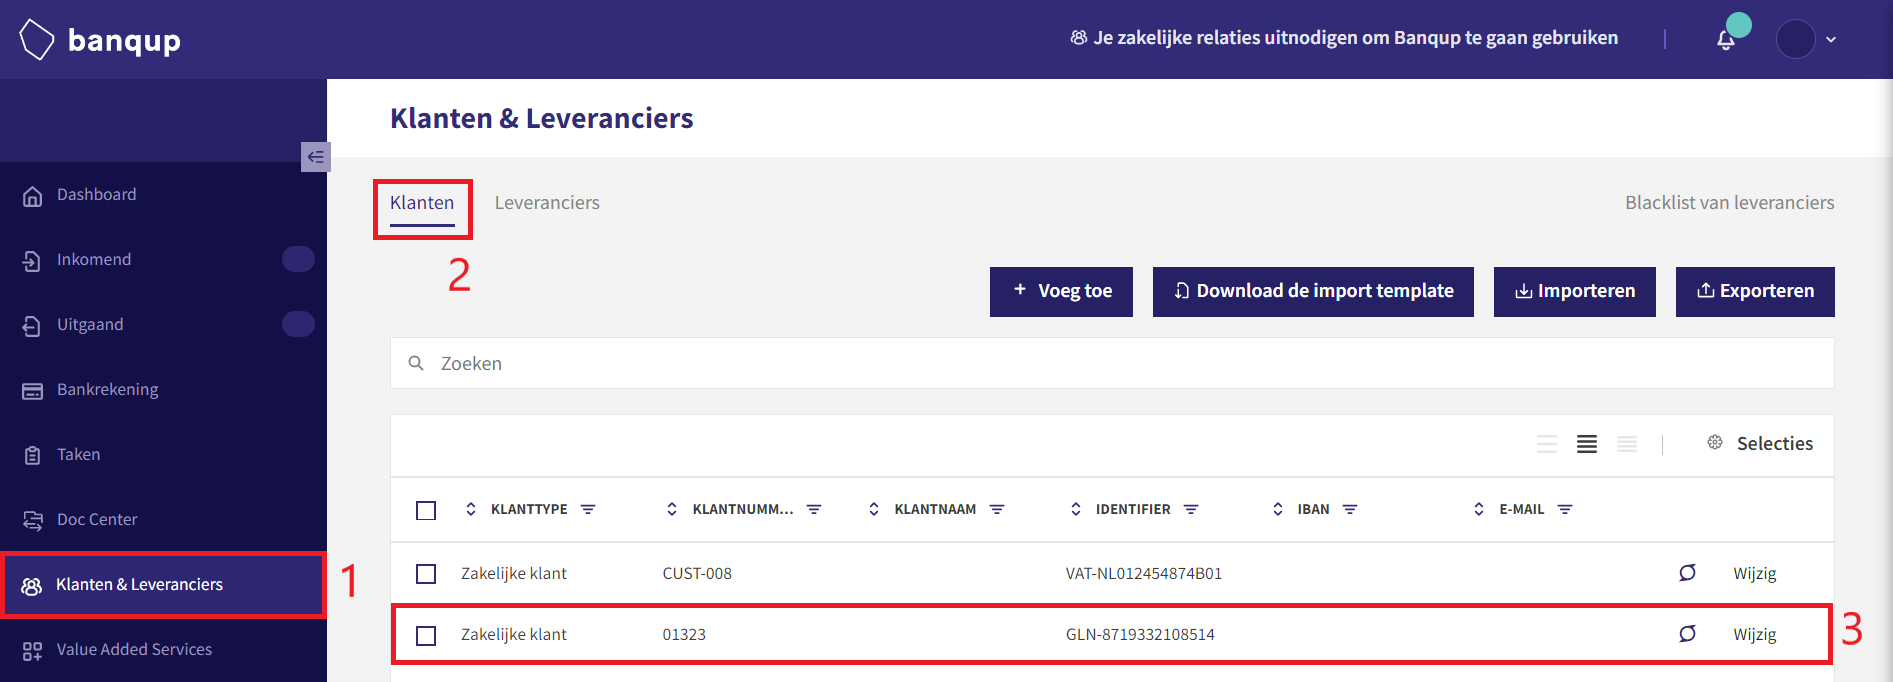Screen dimensions: 1893x682
Task: Click Wijzig for the 01323 customer
Action: pyautogui.click(x=1755, y=635)
